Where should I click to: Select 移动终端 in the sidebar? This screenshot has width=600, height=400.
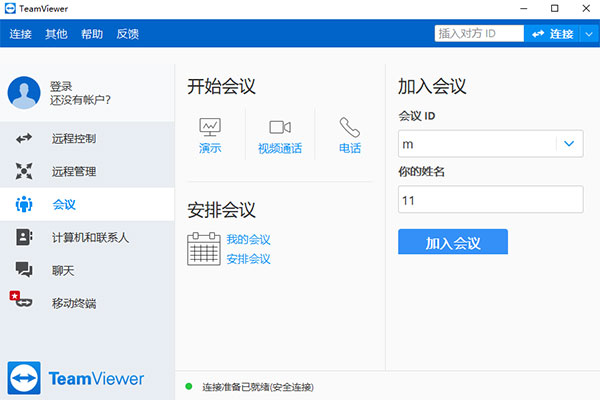point(87,303)
